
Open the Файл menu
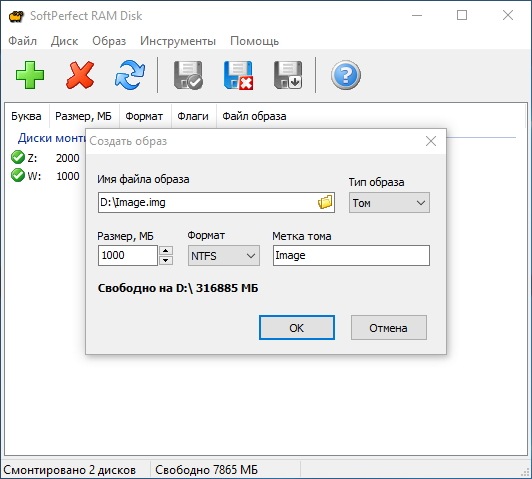click(x=22, y=41)
